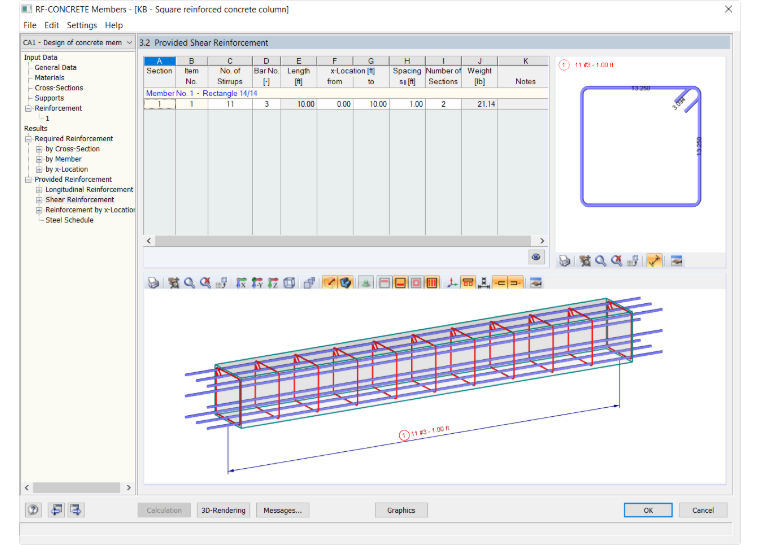Click the Spacing cell showing 1.00
Viewport: 760px width, 545px height.
coord(407,104)
